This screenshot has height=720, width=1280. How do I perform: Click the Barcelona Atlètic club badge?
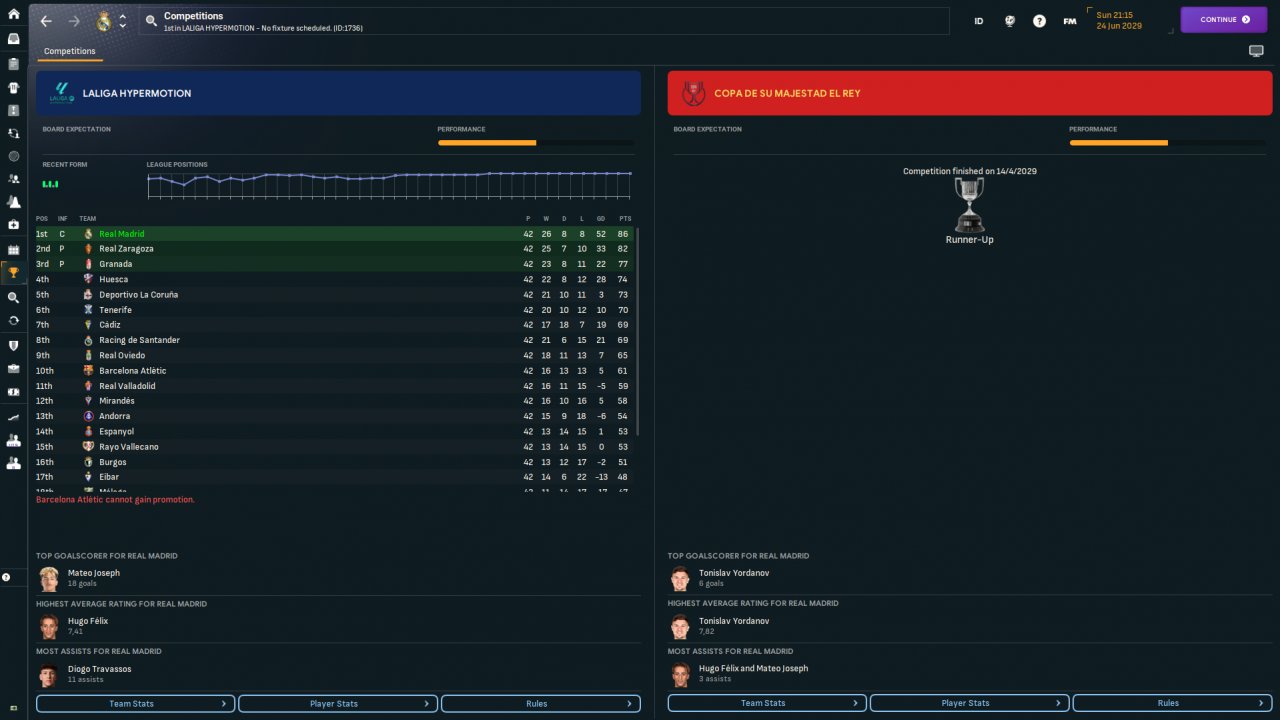[88, 371]
